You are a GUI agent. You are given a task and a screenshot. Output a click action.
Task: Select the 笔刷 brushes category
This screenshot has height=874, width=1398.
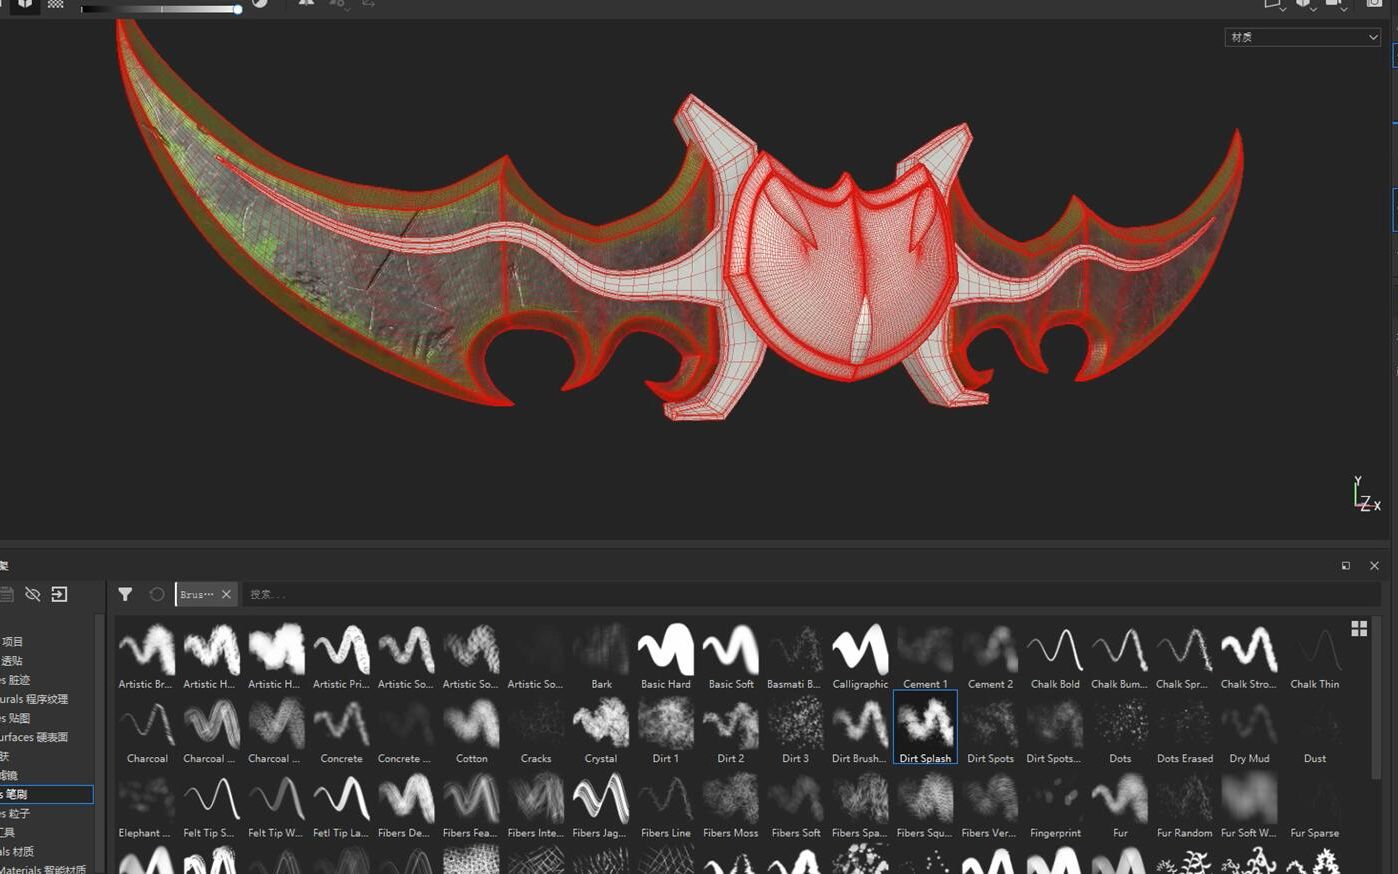[x=46, y=794]
